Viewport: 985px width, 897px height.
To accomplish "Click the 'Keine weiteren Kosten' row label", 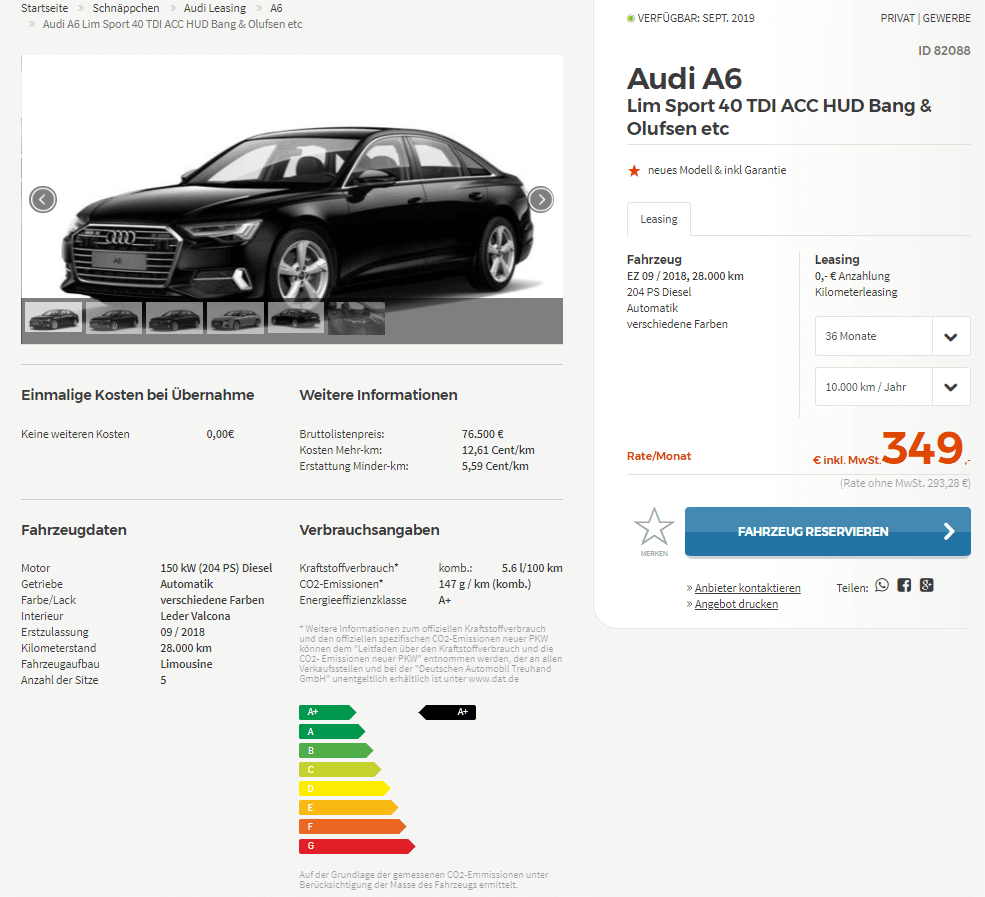I will point(75,434).
